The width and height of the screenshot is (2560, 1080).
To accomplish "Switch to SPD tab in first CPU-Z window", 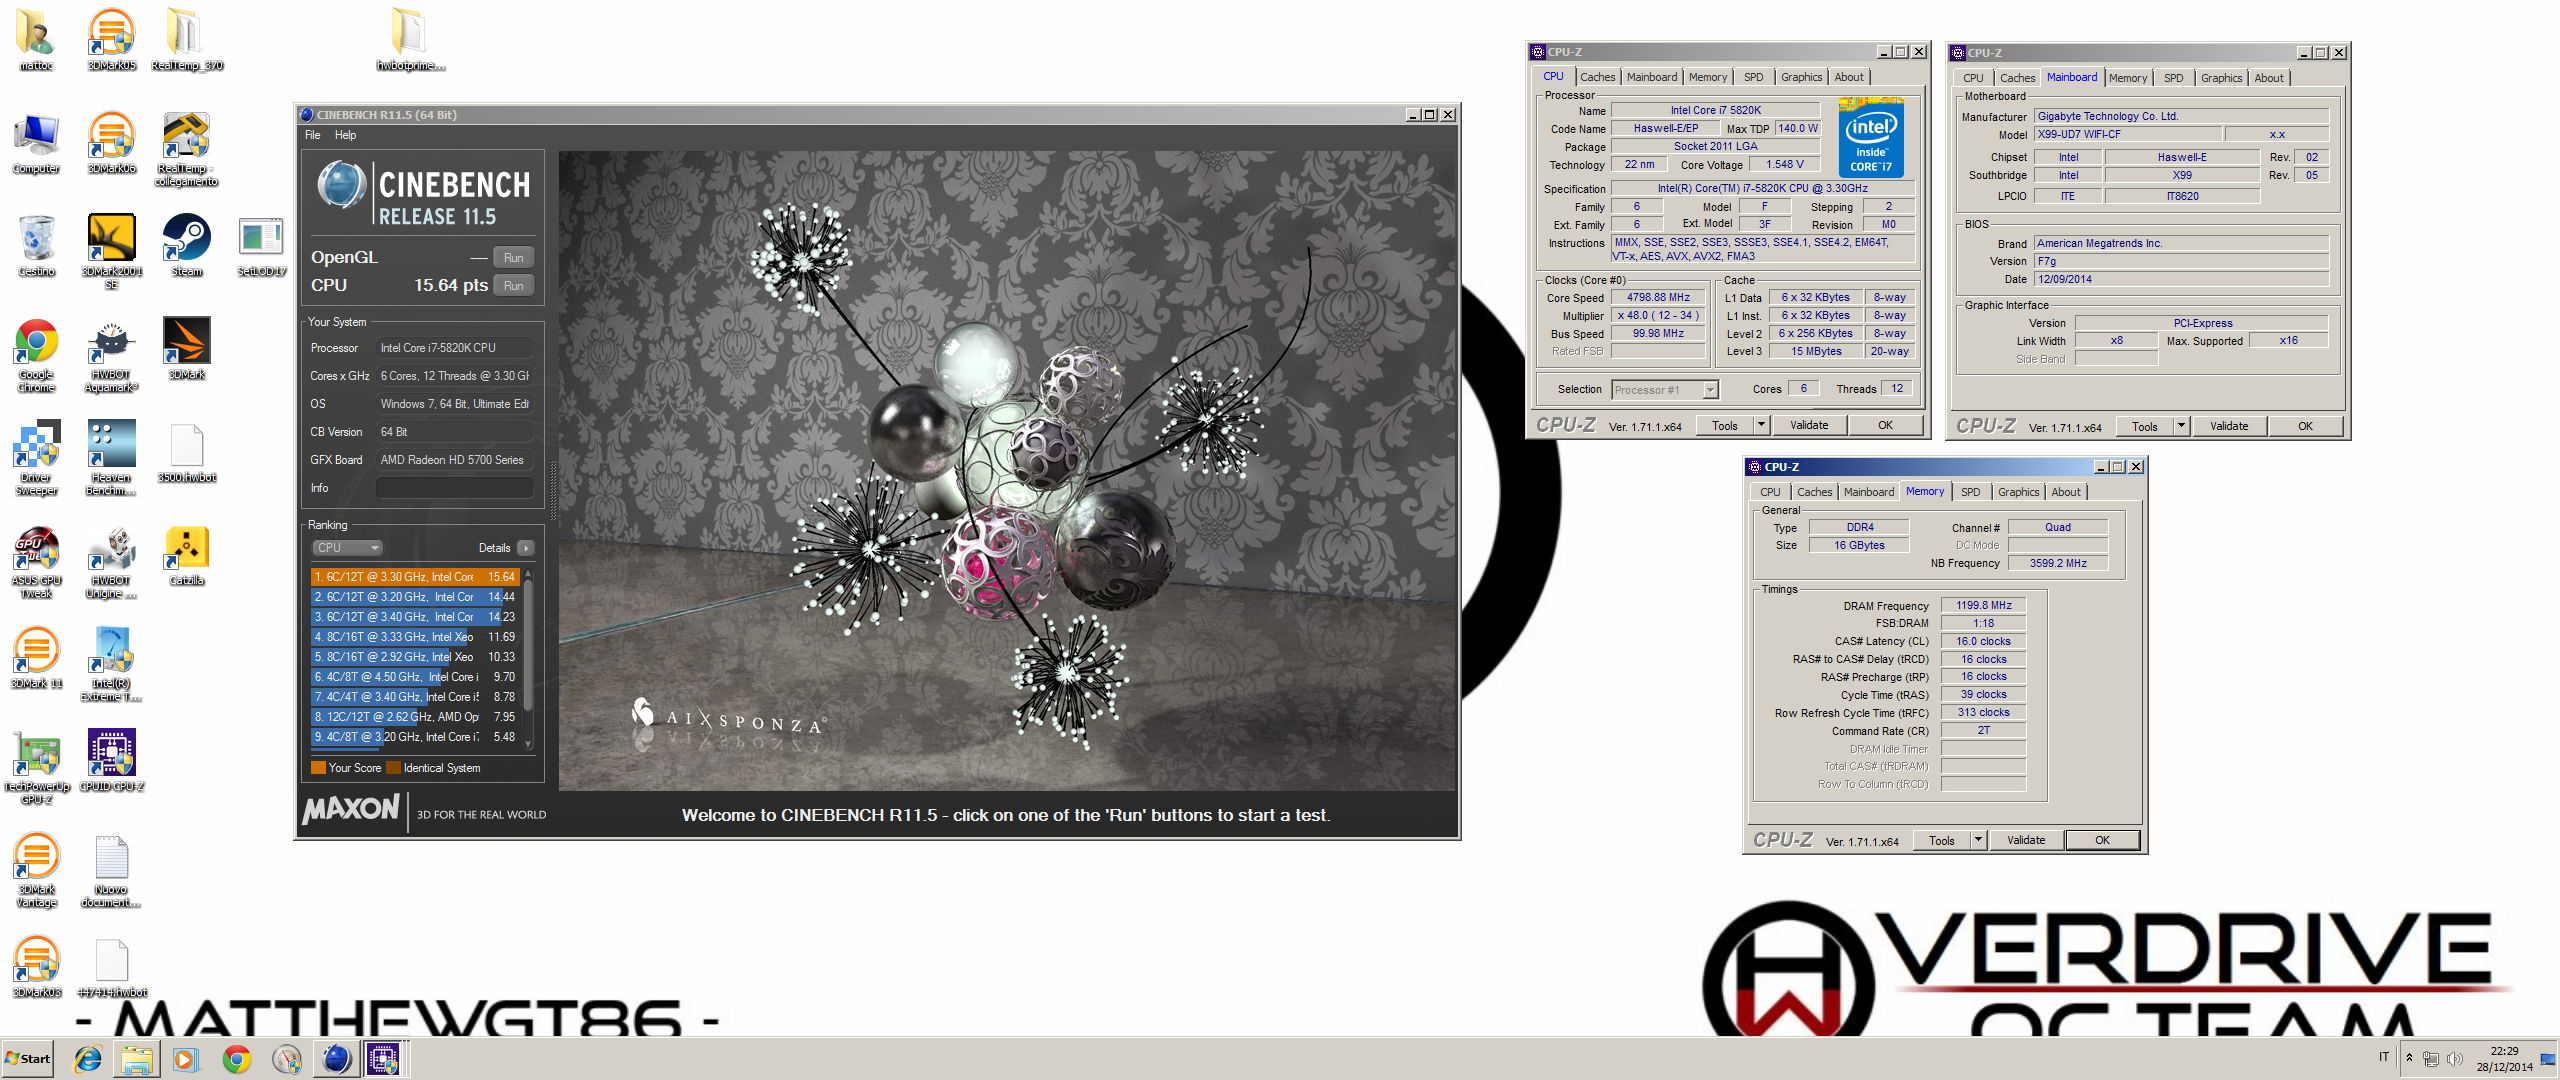I will pyautogui.click(x=1753, y=77).
